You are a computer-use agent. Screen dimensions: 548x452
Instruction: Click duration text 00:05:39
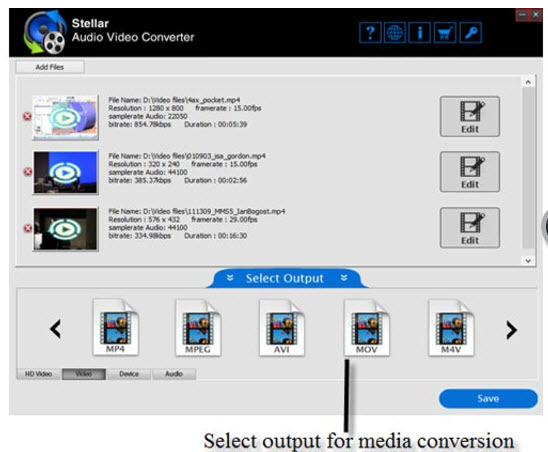(232, 124)
